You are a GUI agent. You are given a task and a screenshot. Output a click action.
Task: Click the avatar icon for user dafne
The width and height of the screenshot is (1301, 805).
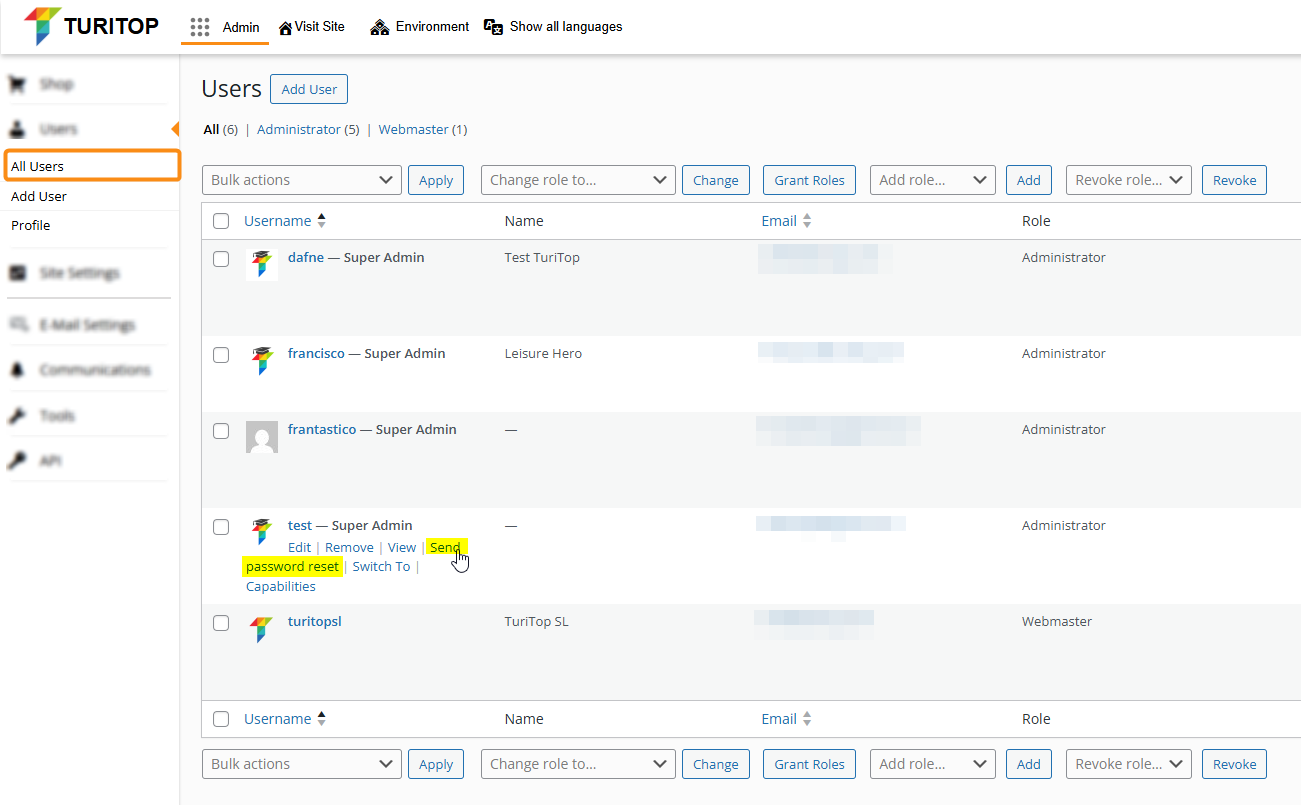(x=261, y=264)
